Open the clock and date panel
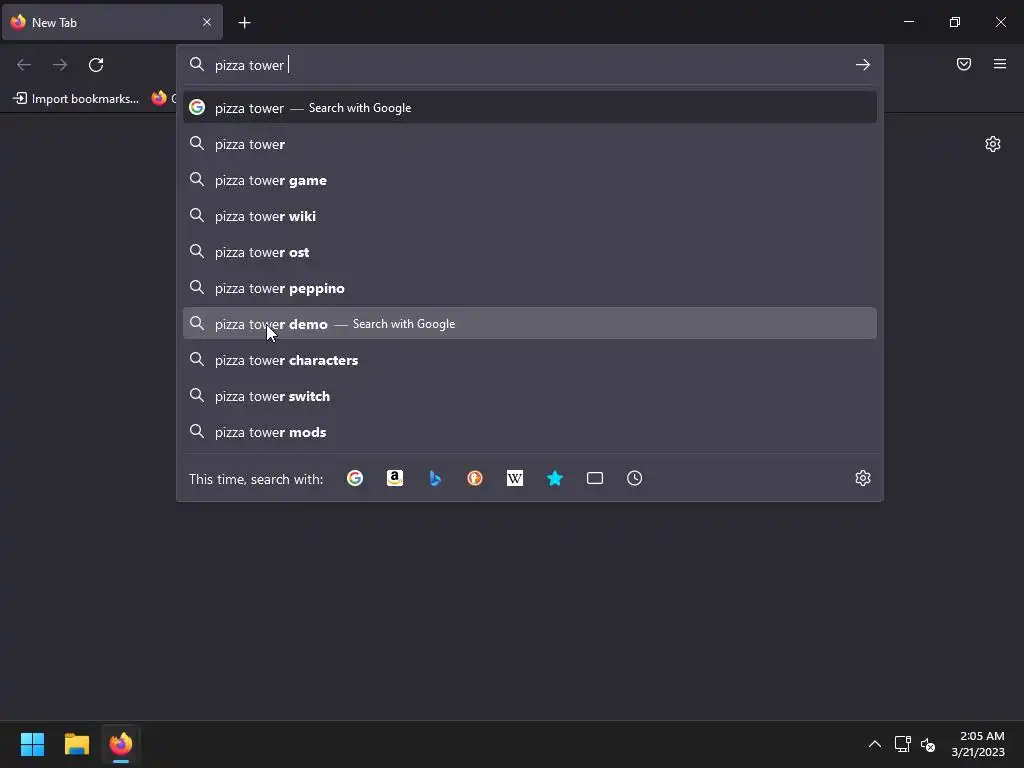 (x=978, y=744)
